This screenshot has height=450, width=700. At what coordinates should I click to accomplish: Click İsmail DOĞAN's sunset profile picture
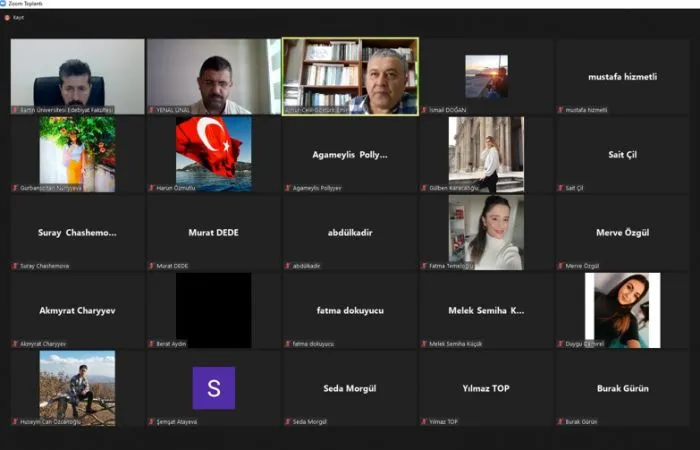pyautogui.click(x=486, y=76)
